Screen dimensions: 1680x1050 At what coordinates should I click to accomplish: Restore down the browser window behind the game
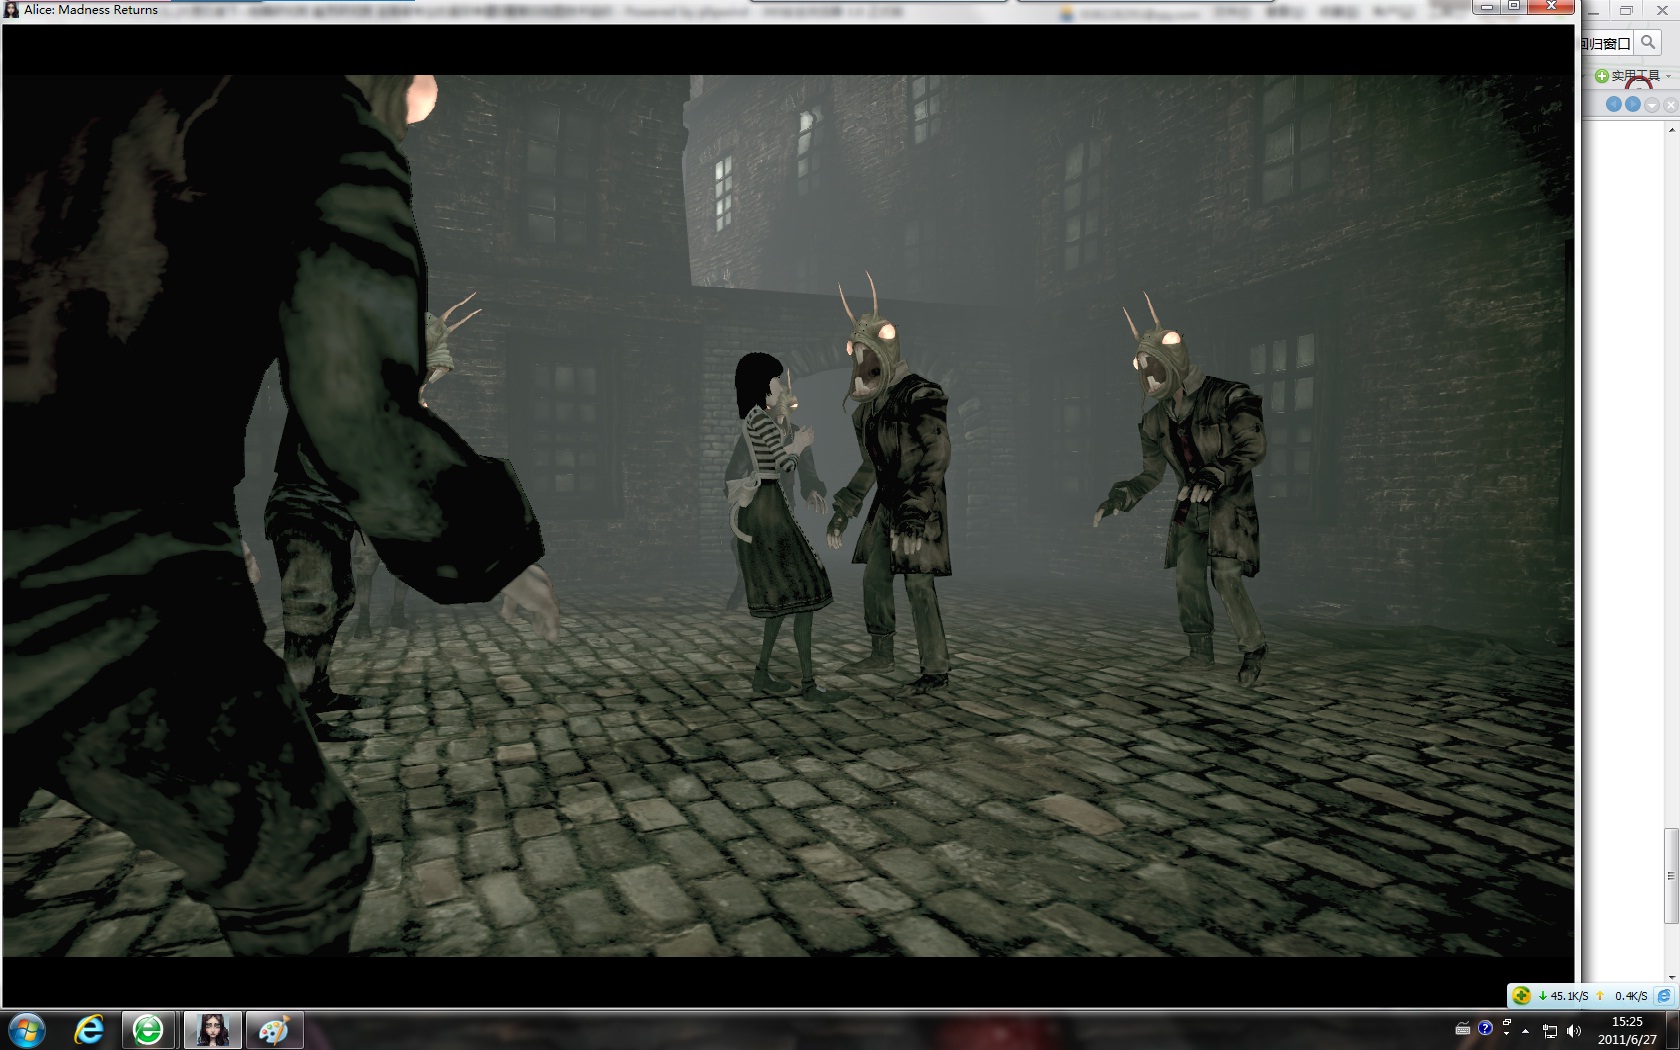[x=1626, y=10]
